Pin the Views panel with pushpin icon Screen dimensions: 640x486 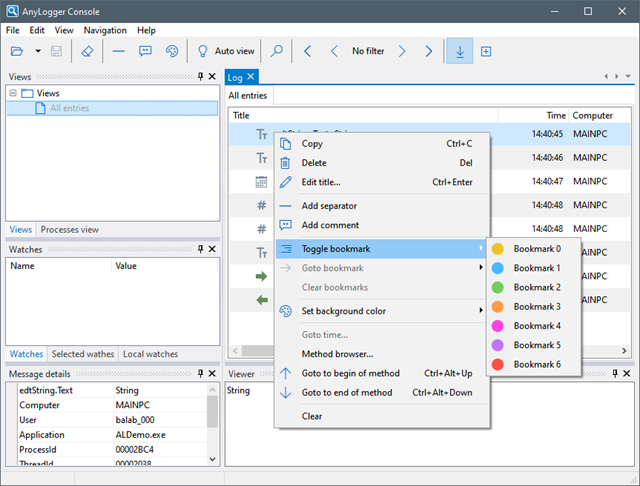coord(200,77)
